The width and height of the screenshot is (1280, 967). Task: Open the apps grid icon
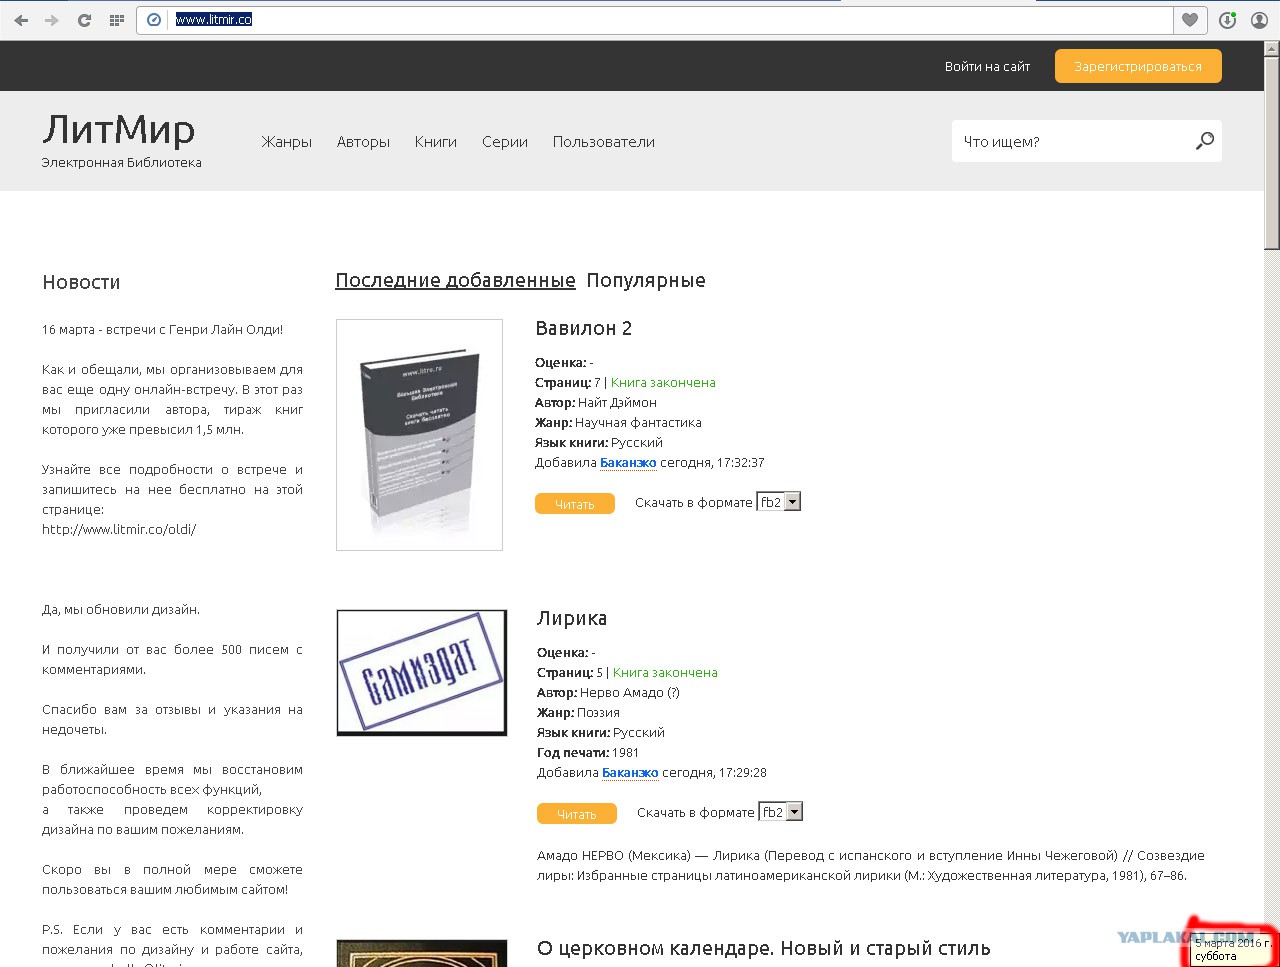coord(117,20)
